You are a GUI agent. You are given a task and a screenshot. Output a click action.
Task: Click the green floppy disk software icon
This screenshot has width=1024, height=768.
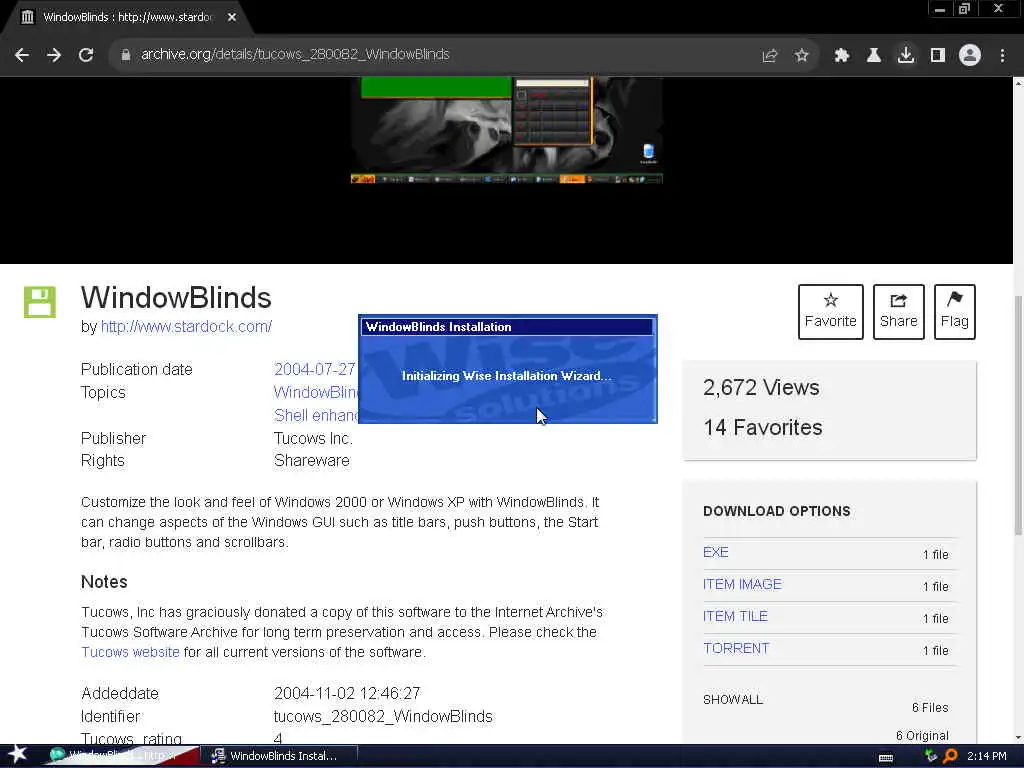click(40, 302)
